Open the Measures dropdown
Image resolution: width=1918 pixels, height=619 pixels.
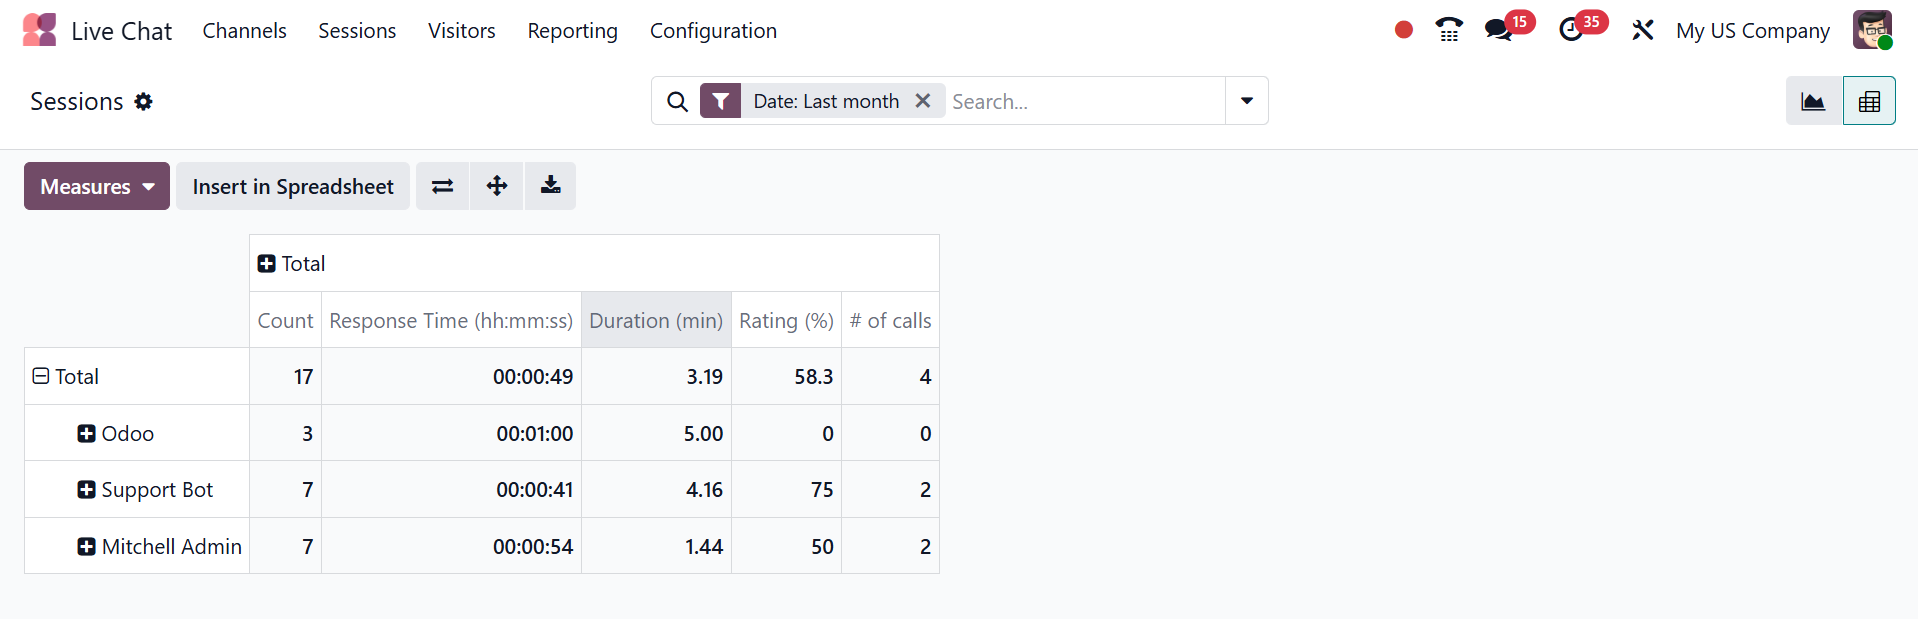coord(97,186)
